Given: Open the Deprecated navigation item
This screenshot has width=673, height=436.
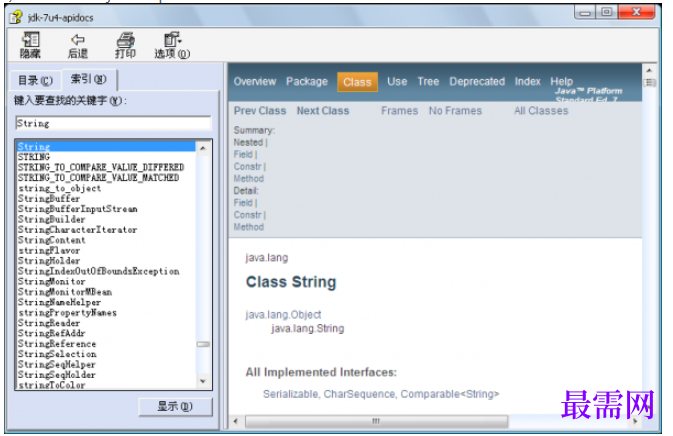Looking at the screenshot, I should coord(477,82).
